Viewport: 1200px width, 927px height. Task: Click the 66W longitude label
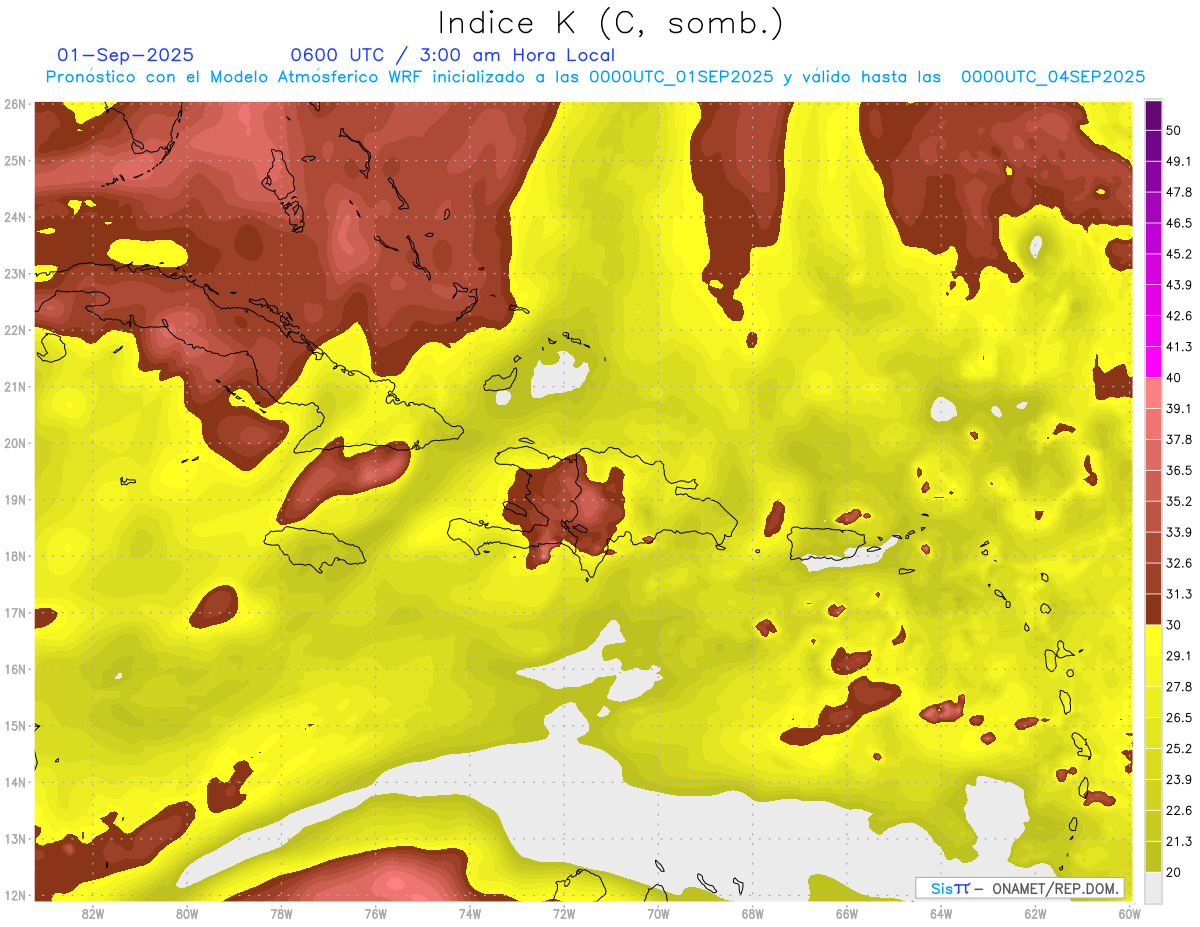point(847,913)
